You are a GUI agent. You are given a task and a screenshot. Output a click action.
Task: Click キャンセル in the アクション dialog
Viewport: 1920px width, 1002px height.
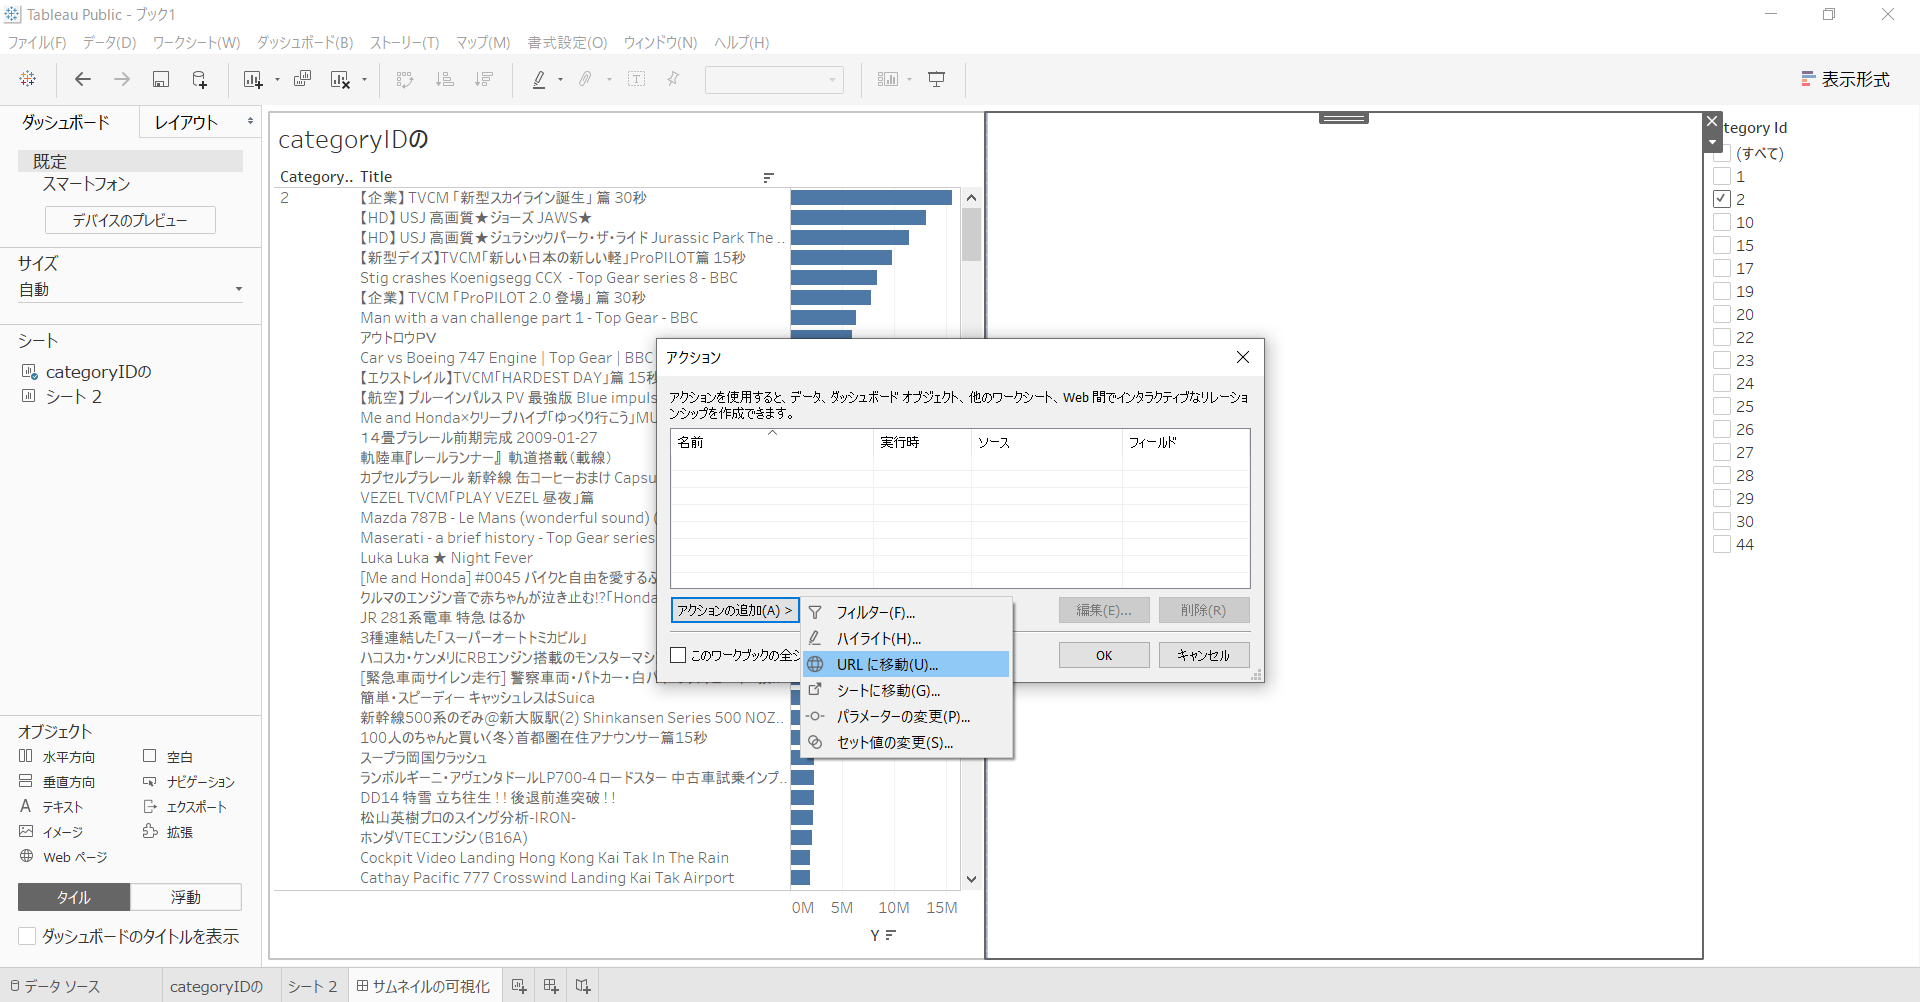pyautogui.click(x=1204, y=655)
